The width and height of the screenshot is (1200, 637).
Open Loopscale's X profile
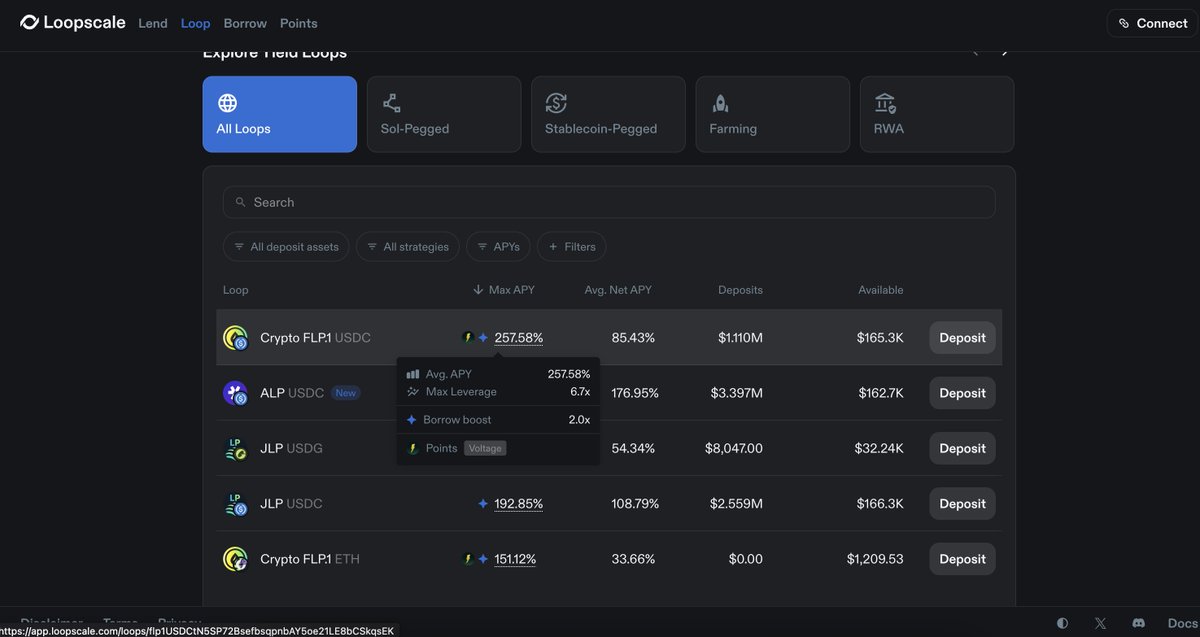point(1101,623)
